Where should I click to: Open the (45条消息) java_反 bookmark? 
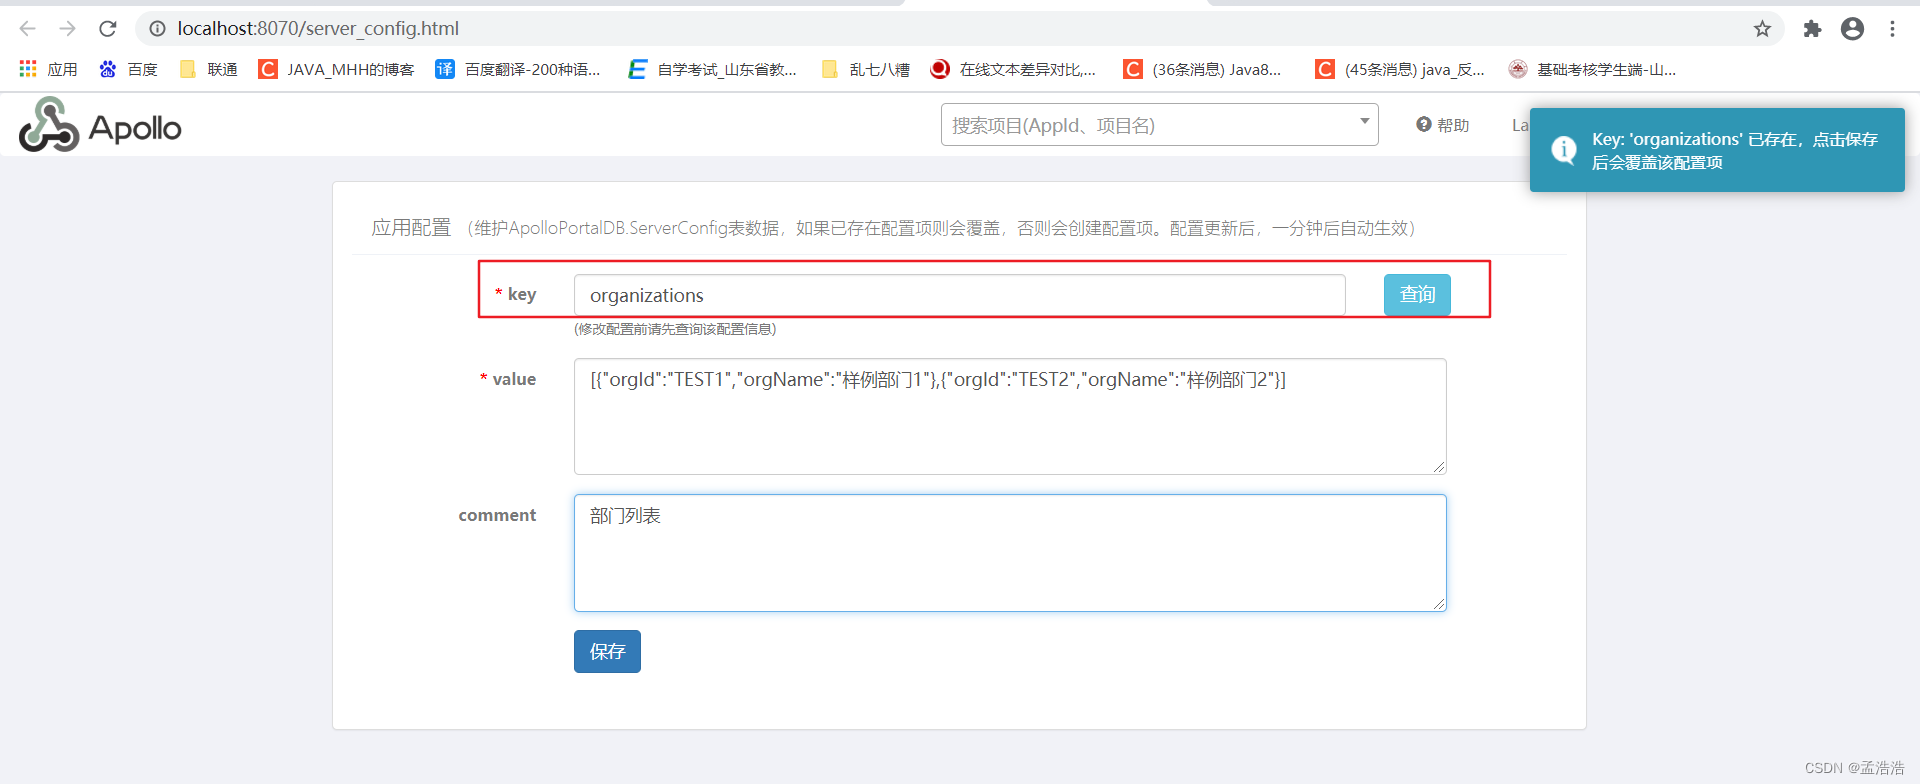pyautogui.click(x=1400, y=69)
